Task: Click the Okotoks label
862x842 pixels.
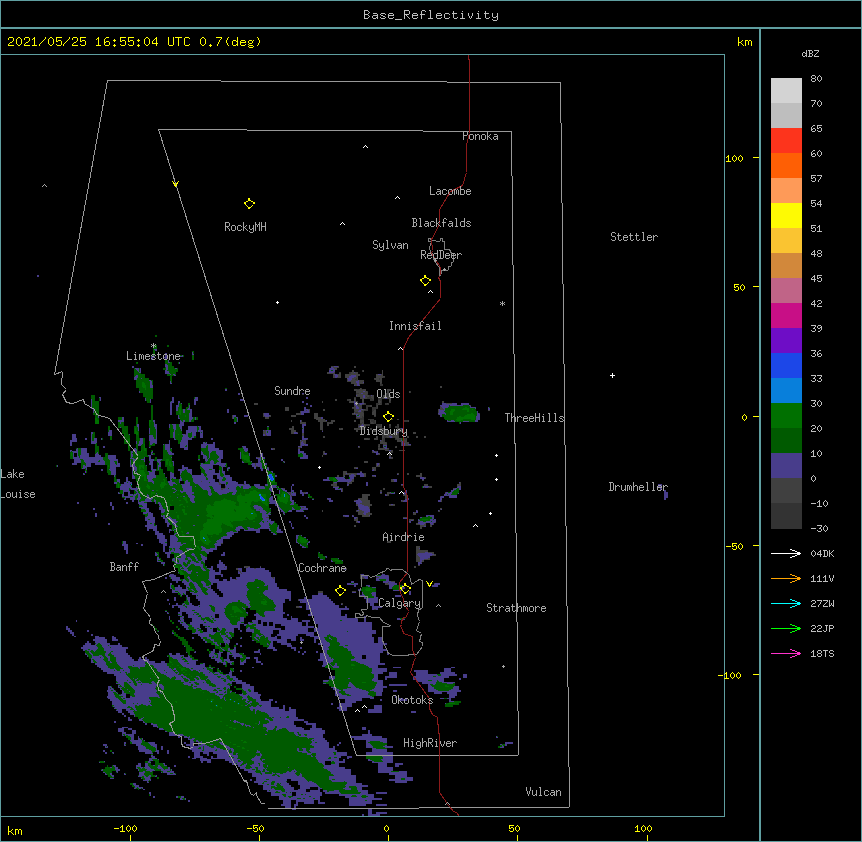Action: [412, 700]
